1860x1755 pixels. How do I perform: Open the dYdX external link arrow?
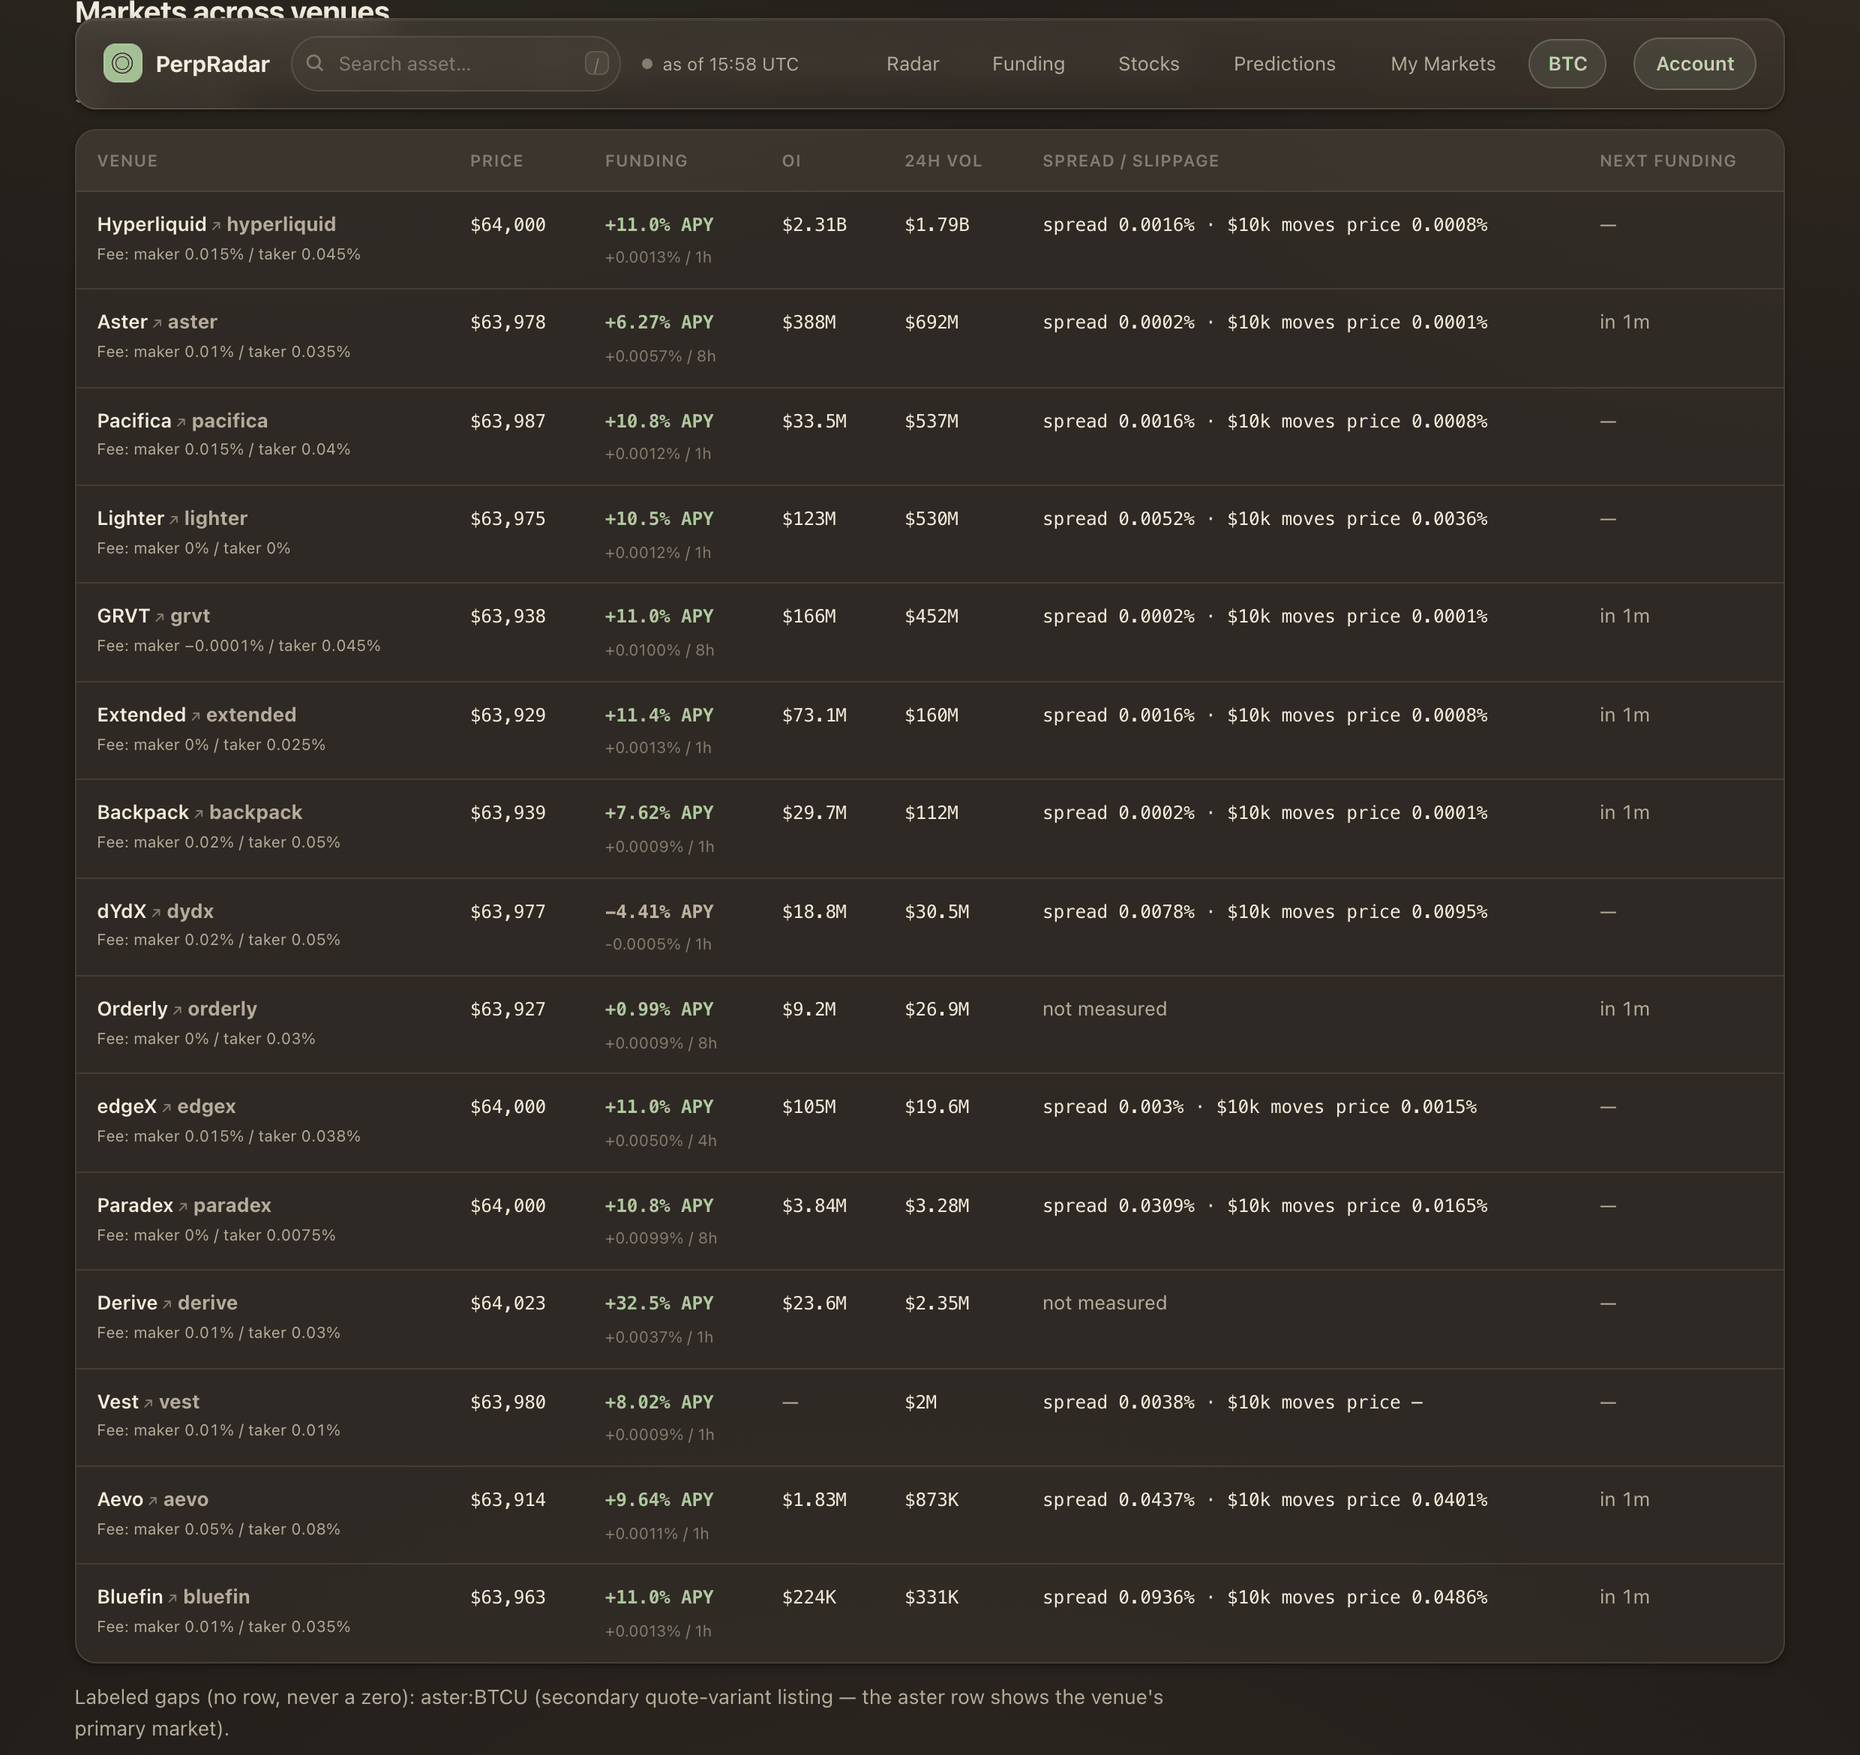pyautogui.click(x=156, y=913)
